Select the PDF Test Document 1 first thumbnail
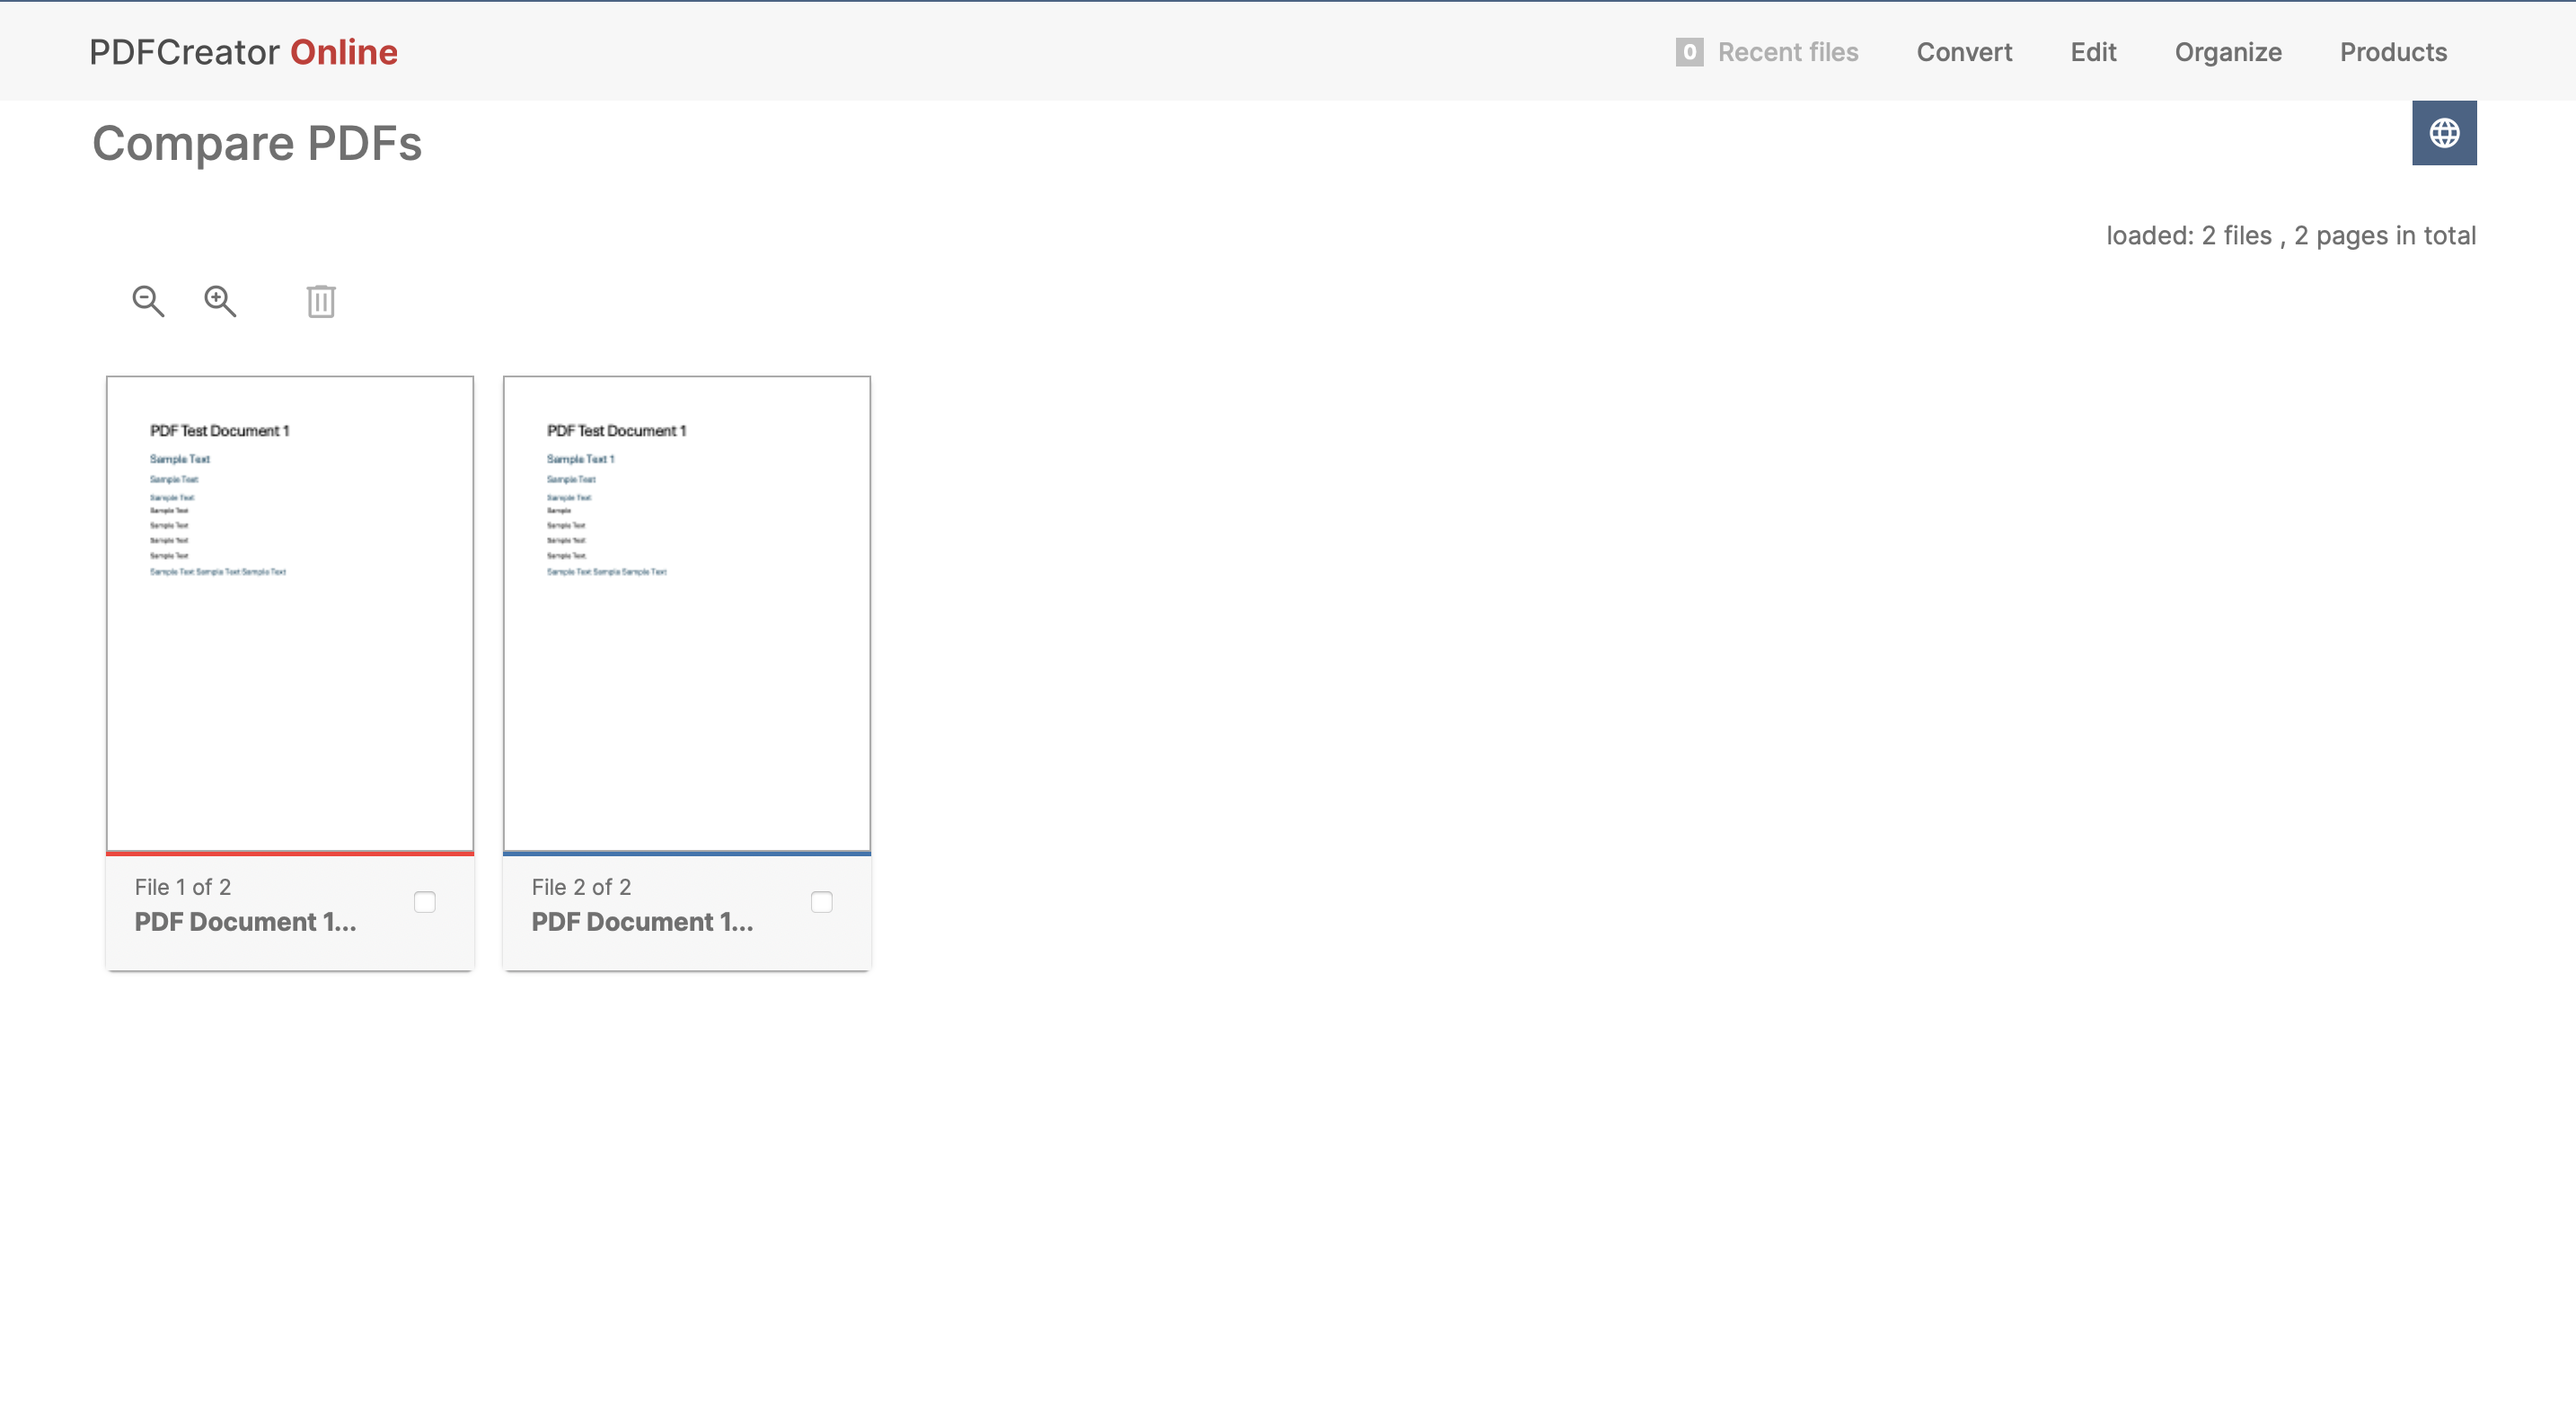Viewport: 2576px width, 1416px height. click(x=289, y=612)
